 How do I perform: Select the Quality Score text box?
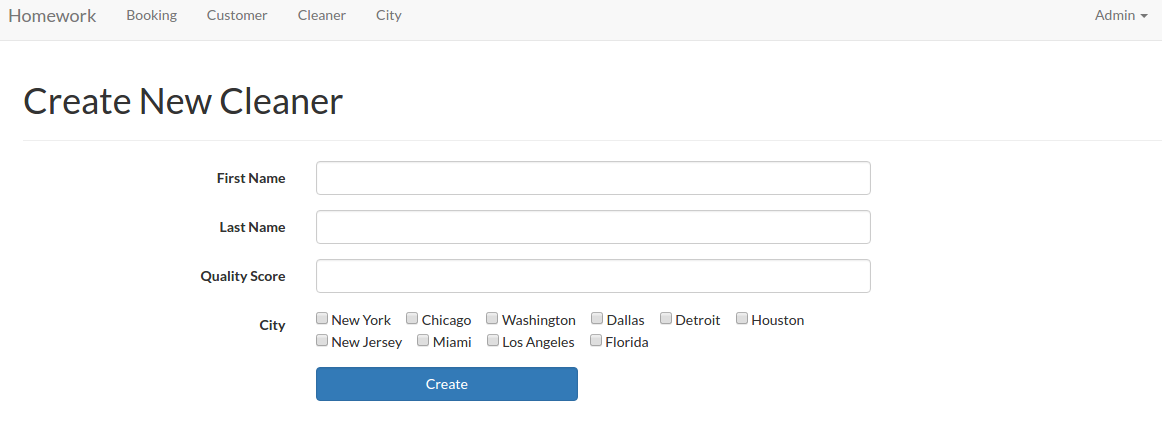[593, 276]
